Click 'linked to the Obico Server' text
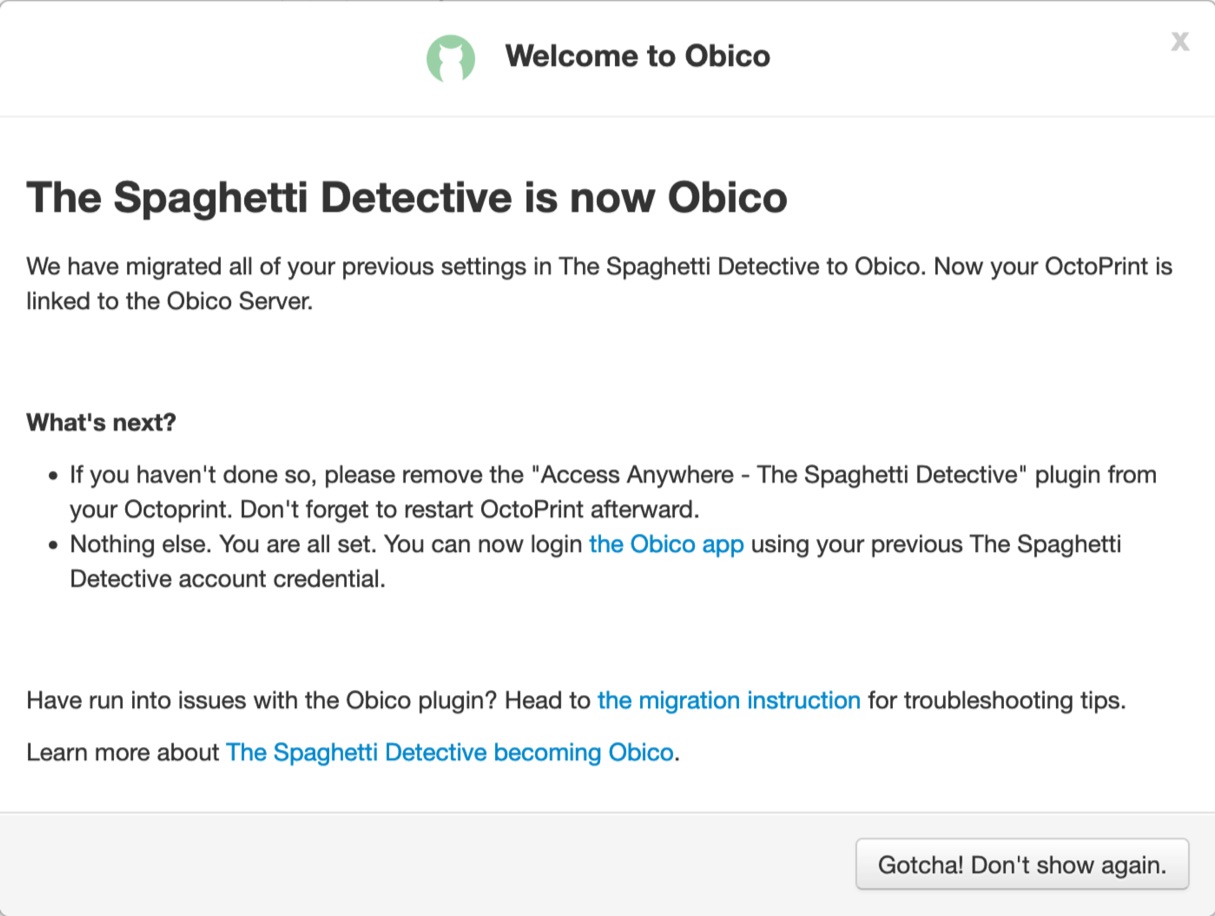Viewport: 1215px width, 916px height. click(170, 301)
